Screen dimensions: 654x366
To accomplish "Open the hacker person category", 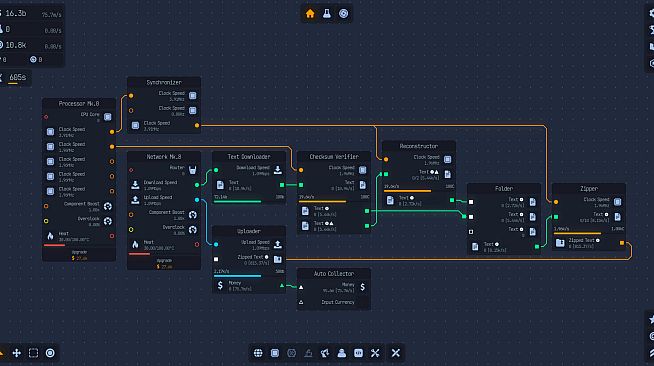I will tap(342, 353).
